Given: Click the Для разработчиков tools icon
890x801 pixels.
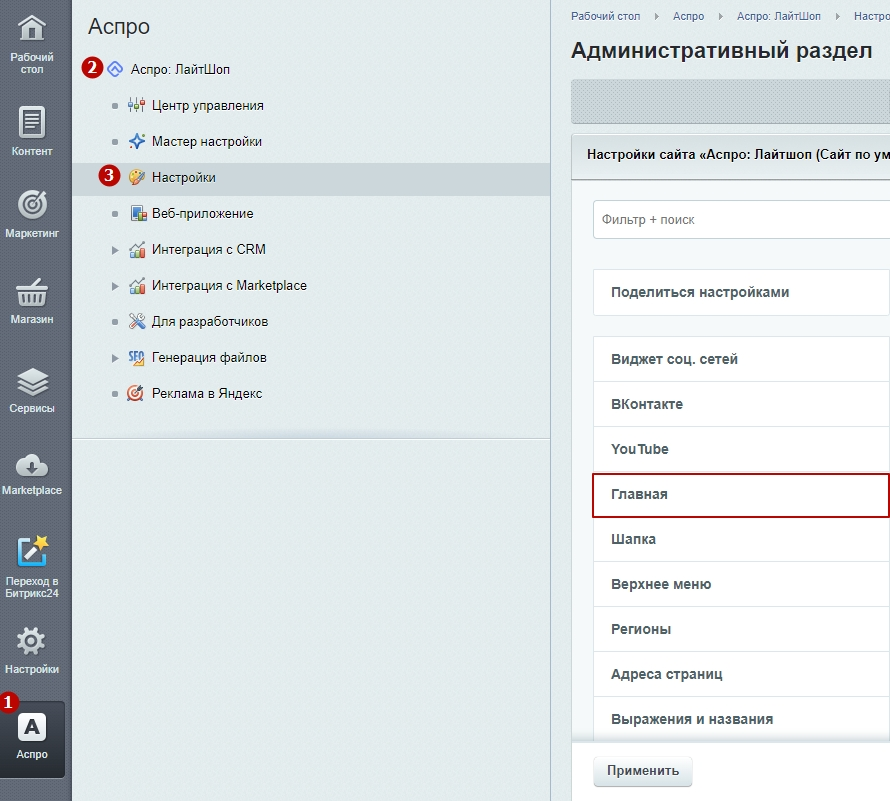Looking at the screenshot, I should click(x=137, y=321).
